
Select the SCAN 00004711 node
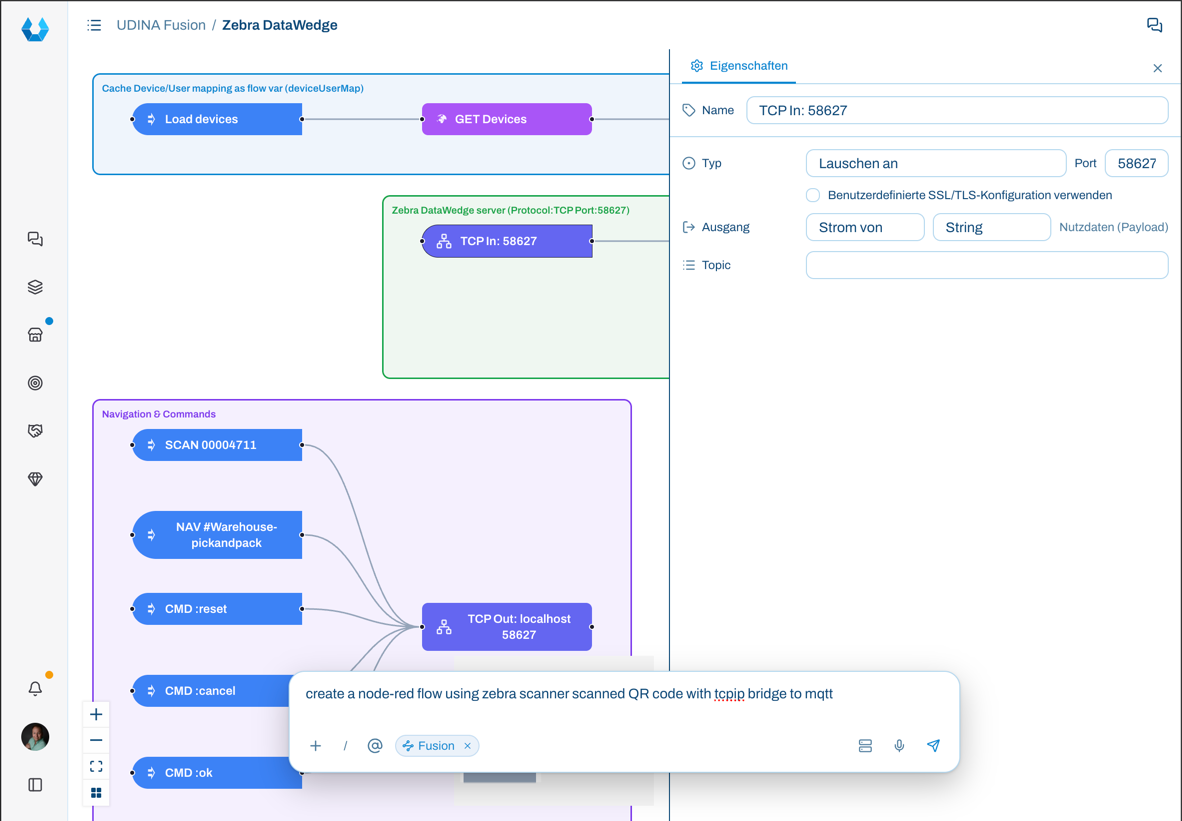(x=217, y=445)
